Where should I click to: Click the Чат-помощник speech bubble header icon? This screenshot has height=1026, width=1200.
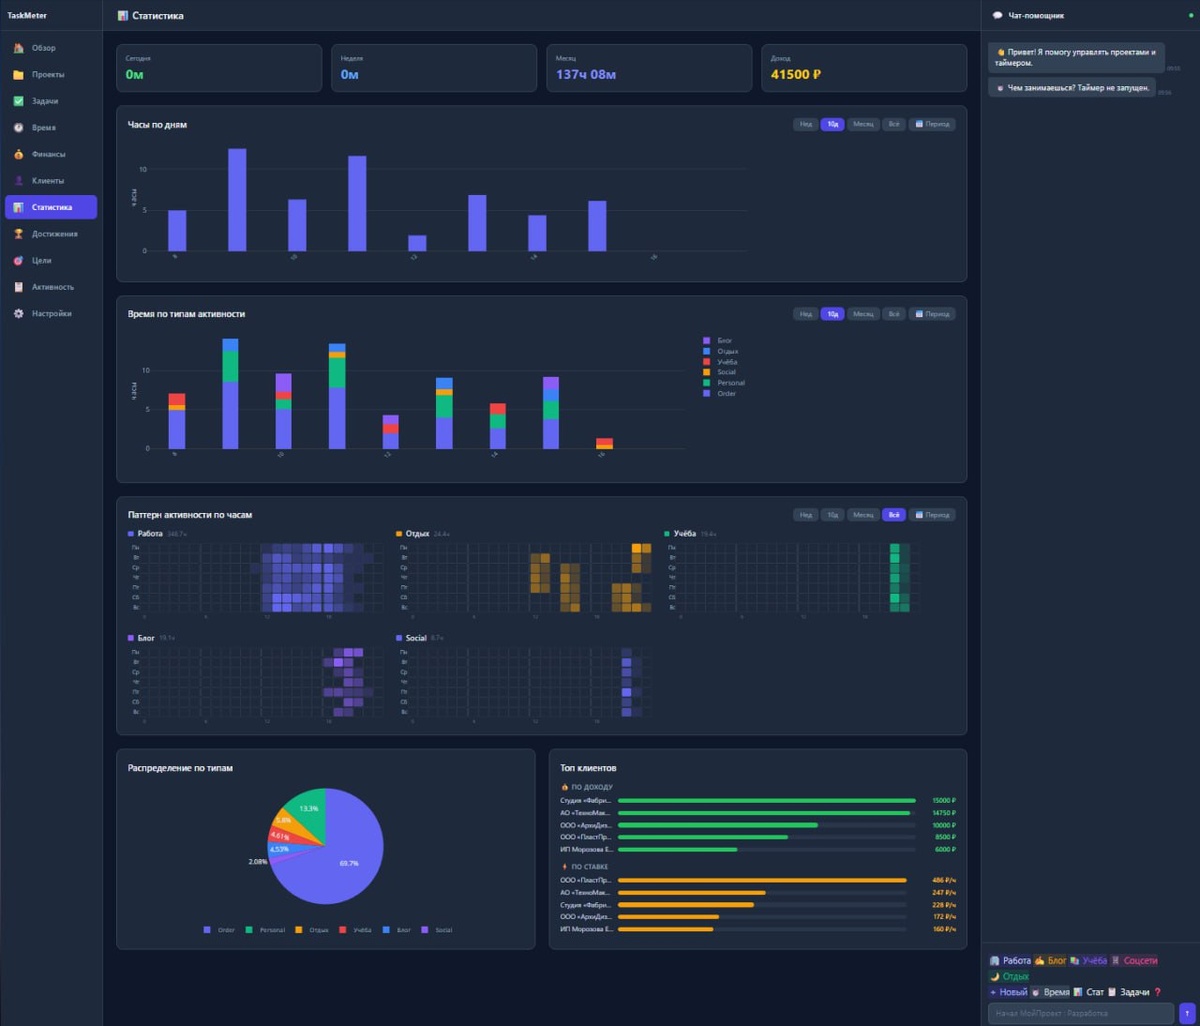[997, 15]
